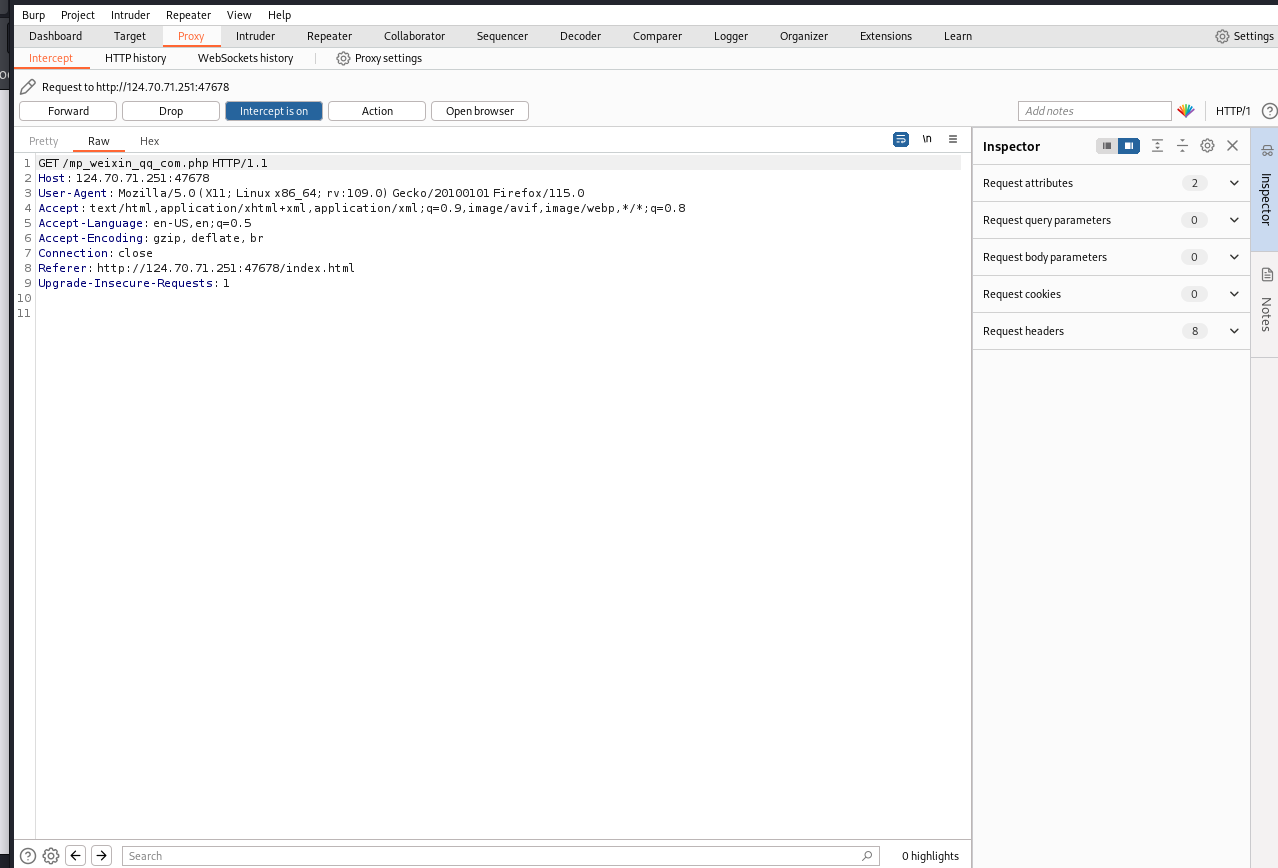Expand Request attributes section
This screenshot has width=1278, height=868.
pos(1111,183)
